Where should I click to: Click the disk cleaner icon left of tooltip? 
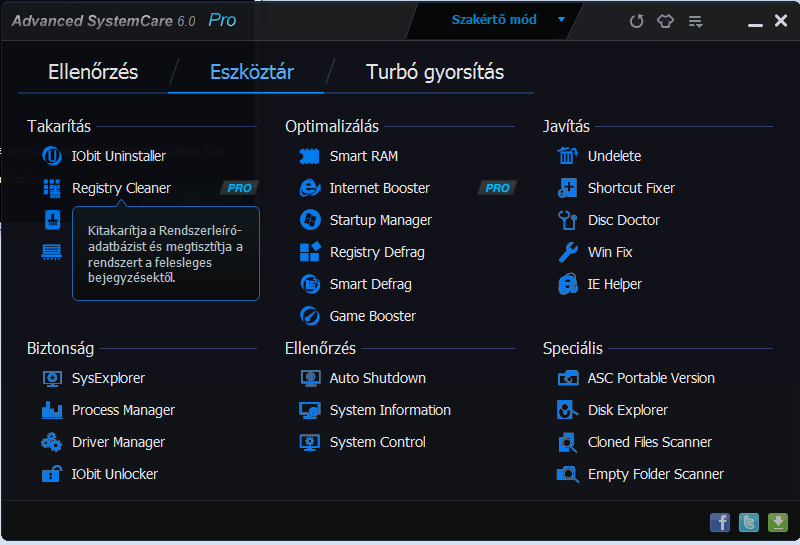(x=52, y=252)
